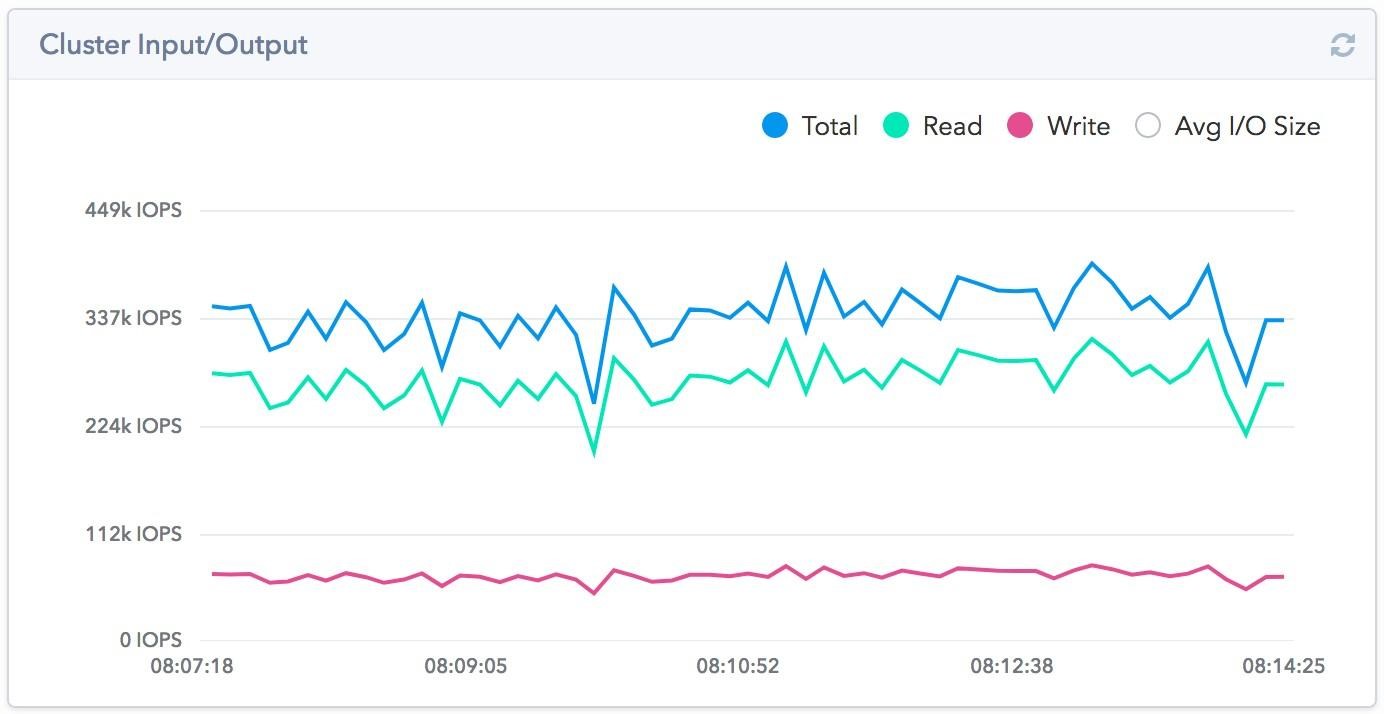Click the dip in the green Read line
This screenshot has height=714, width=1384.
click(592, 455)
